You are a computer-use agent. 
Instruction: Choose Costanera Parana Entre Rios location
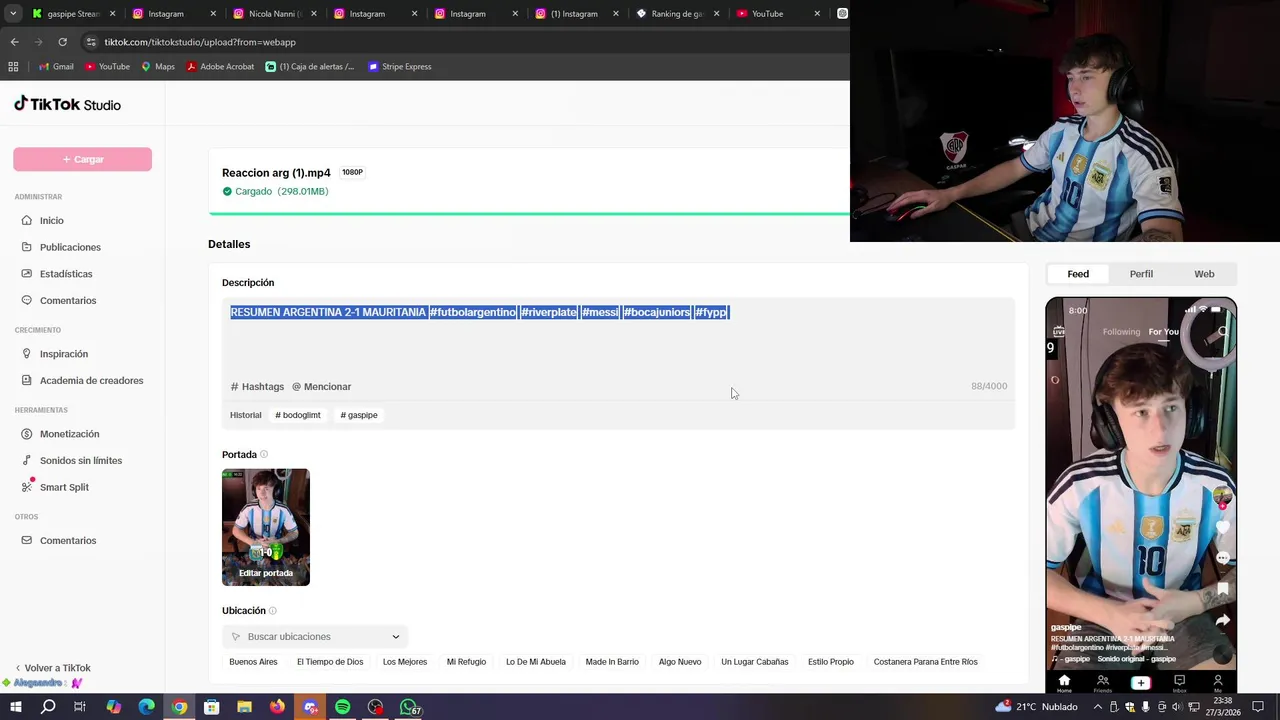click(x=926, y=662)
